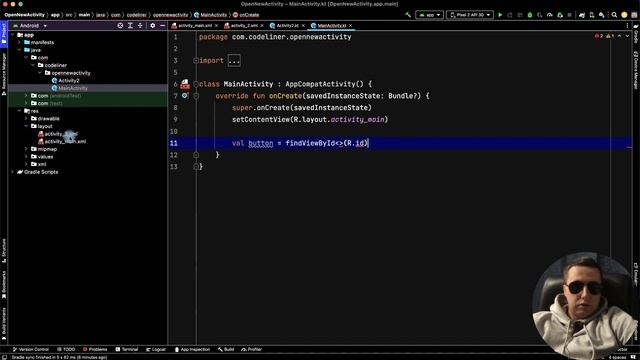The width and height of the screenshot is (640, 360).
Task: Select Activity2 class in project tree
Action: click(x=65, y=81)
